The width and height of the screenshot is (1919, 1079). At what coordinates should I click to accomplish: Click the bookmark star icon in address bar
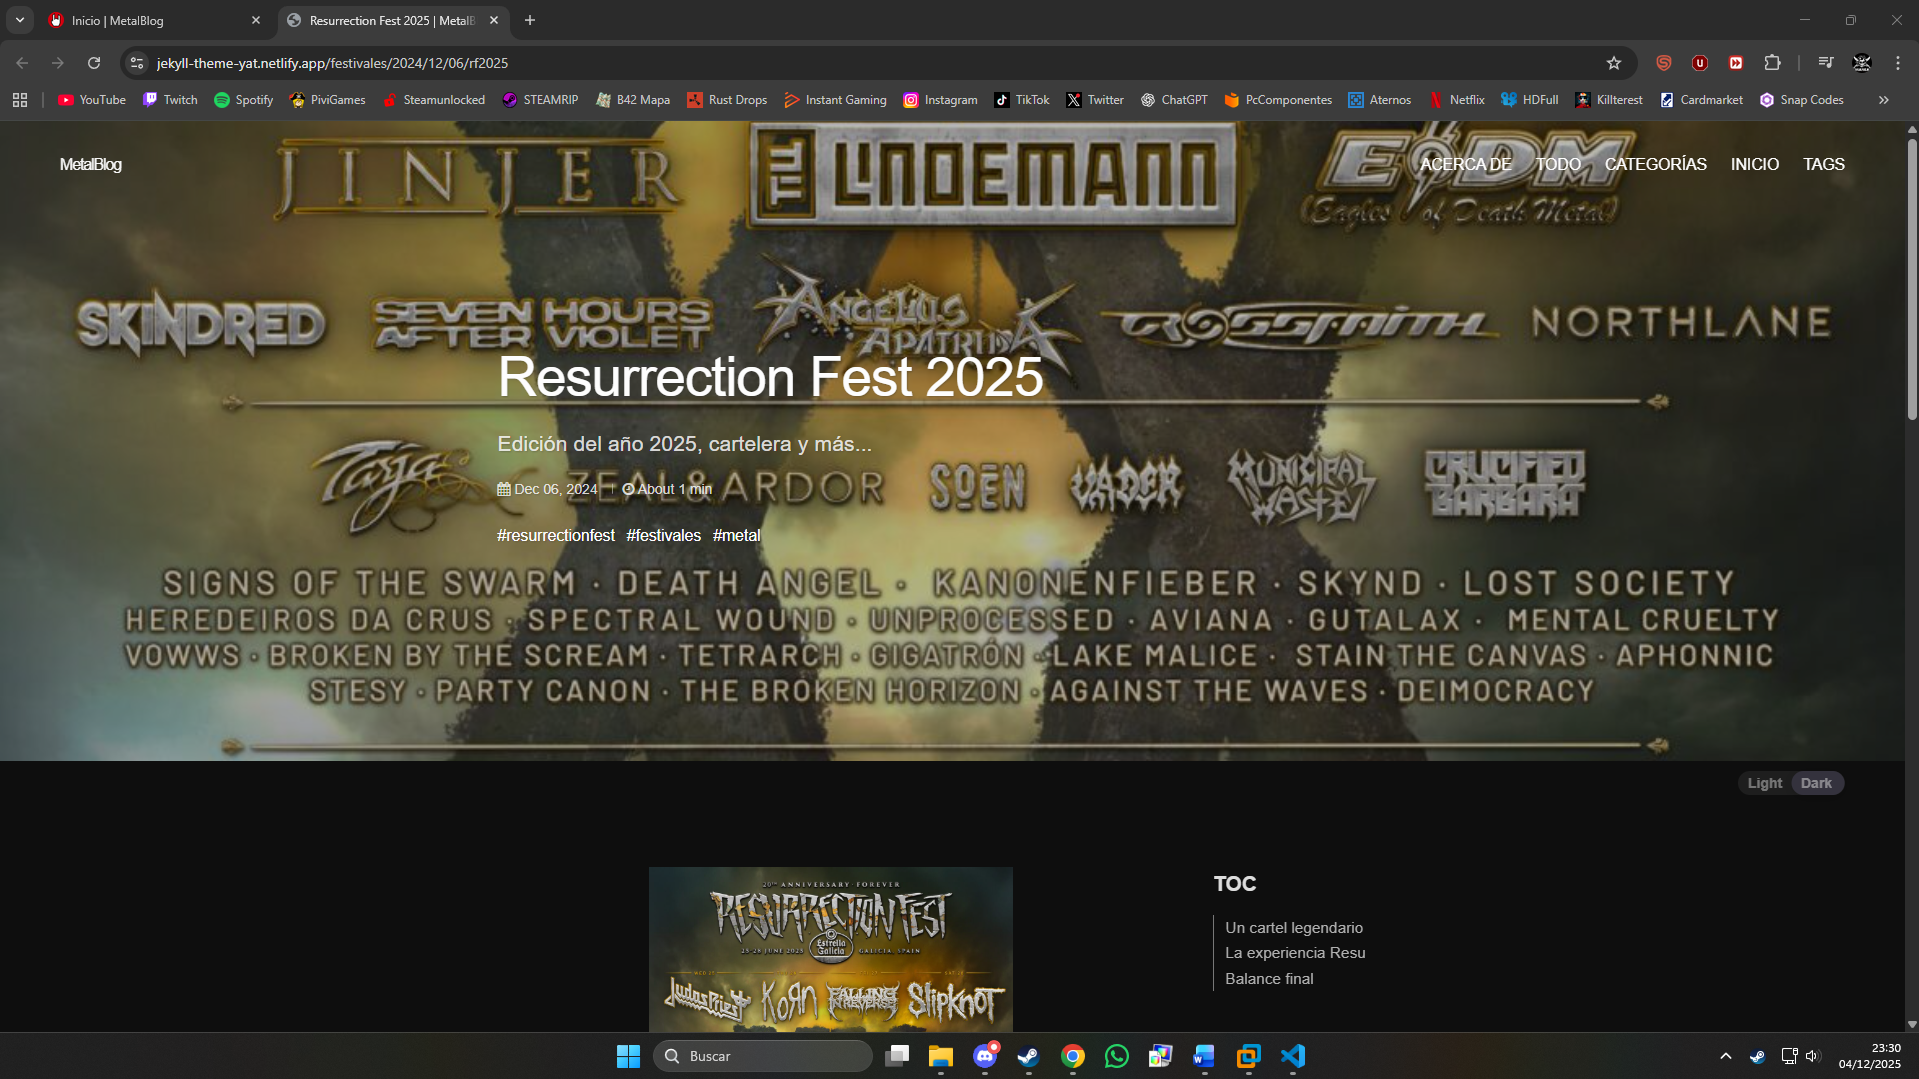1613,63
